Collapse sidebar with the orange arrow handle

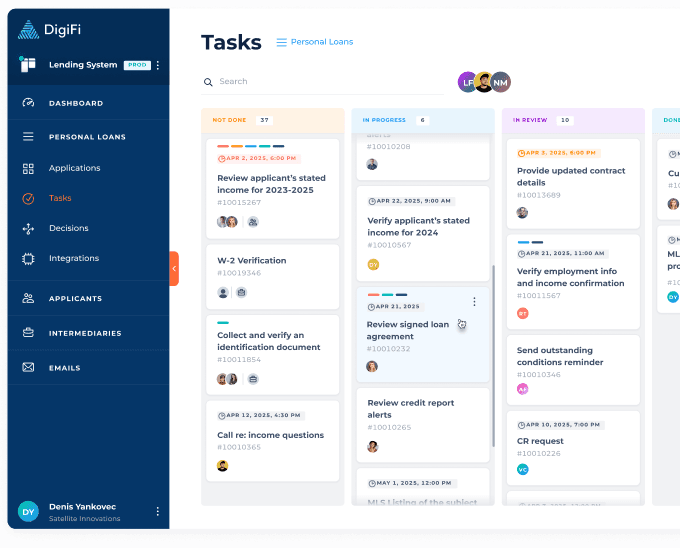click(174, 268)
